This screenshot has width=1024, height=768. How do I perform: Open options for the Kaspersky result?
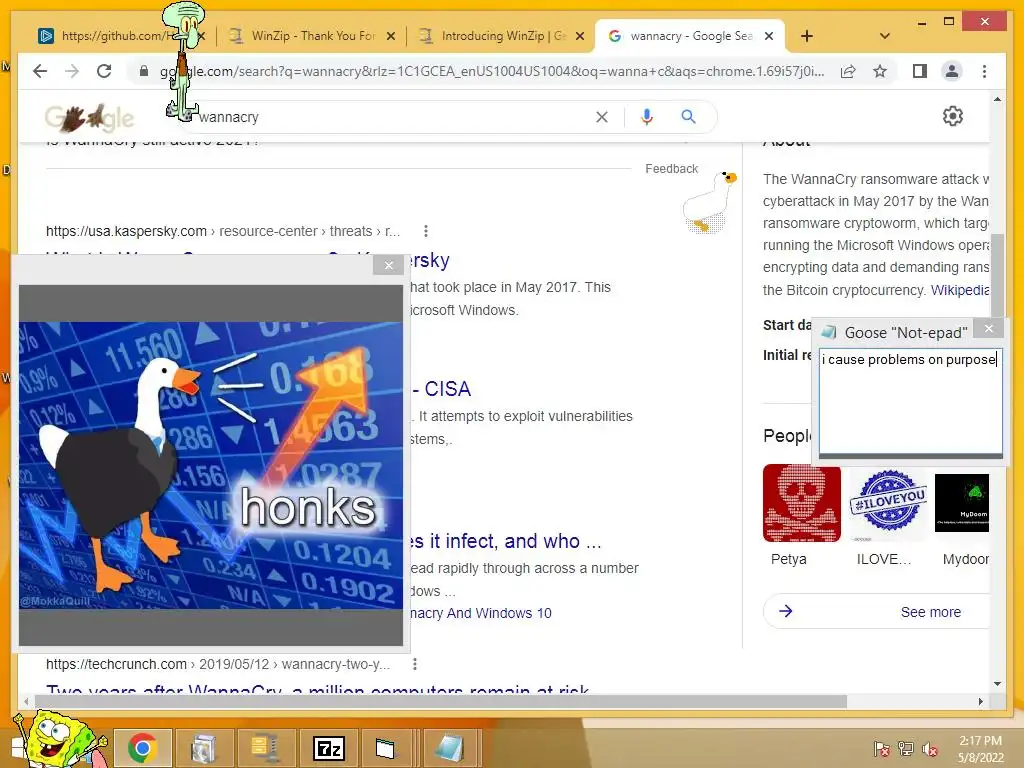pos(426,231)
